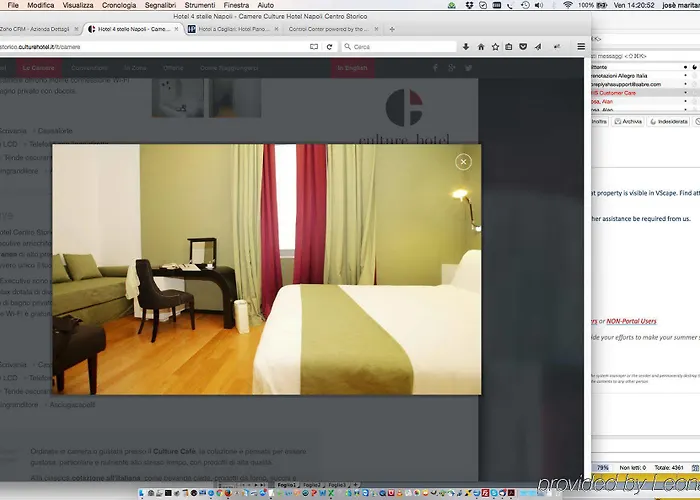Image resolution: width=700 pixels, height=500 pixels.
Task: Switch to Hotel a Cagliari tab
Action: point(234,29)
